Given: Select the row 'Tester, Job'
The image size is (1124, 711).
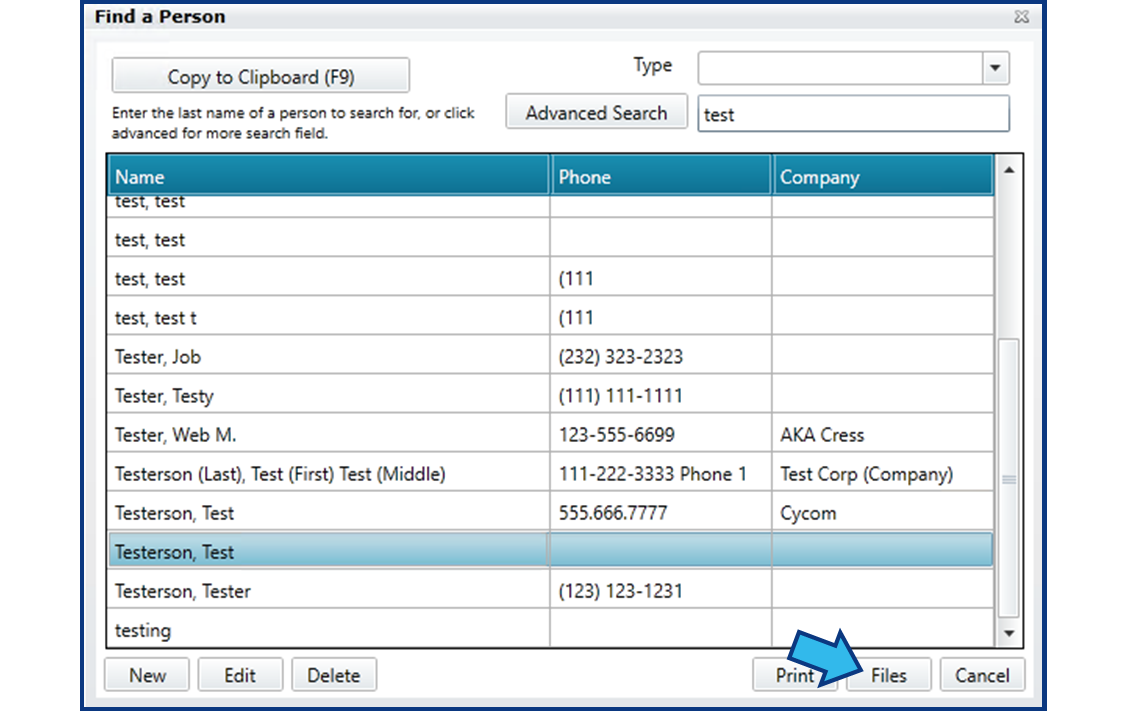Looking at the screenshot, I should pyautogui.click(x=551, y=356).
